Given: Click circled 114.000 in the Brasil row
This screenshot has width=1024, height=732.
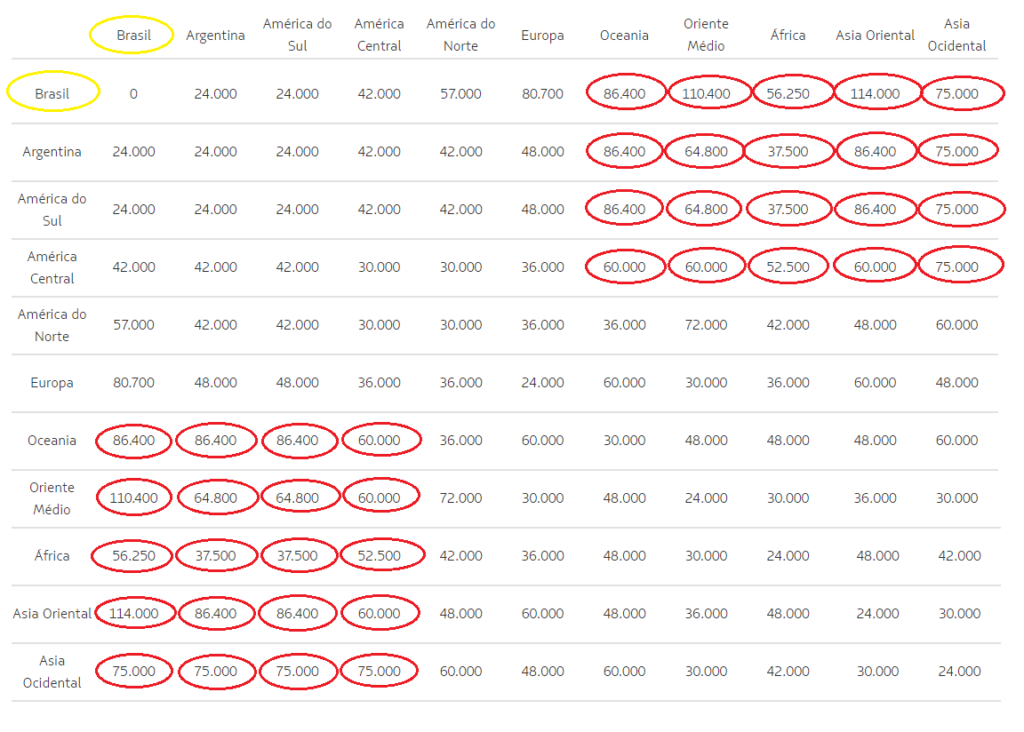Looking at the screenshot, I should (x=877, y=94).
